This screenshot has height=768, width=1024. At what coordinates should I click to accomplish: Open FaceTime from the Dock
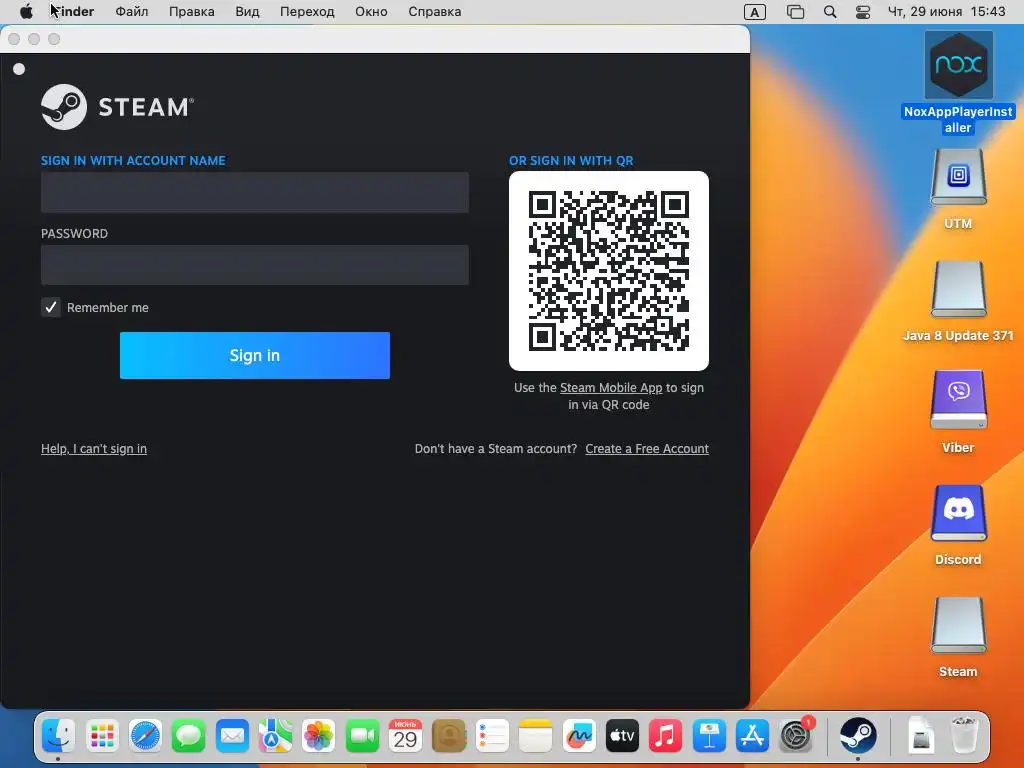[x=362, y=736]
